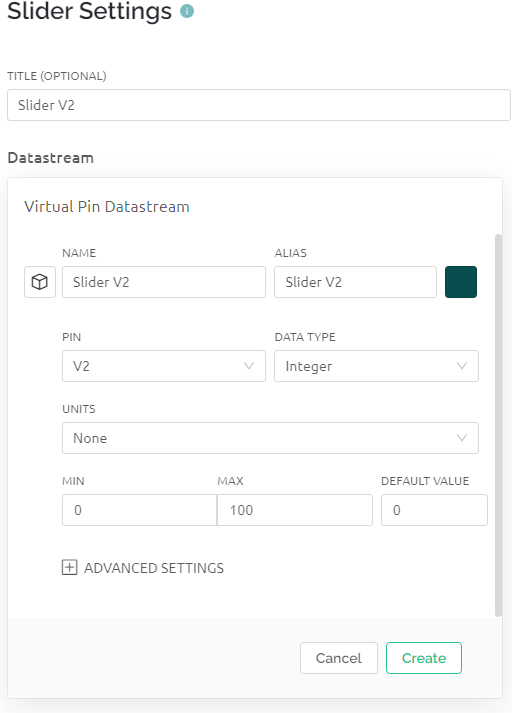Open the Data Type dropdown showing Integer

click(376, 366)
